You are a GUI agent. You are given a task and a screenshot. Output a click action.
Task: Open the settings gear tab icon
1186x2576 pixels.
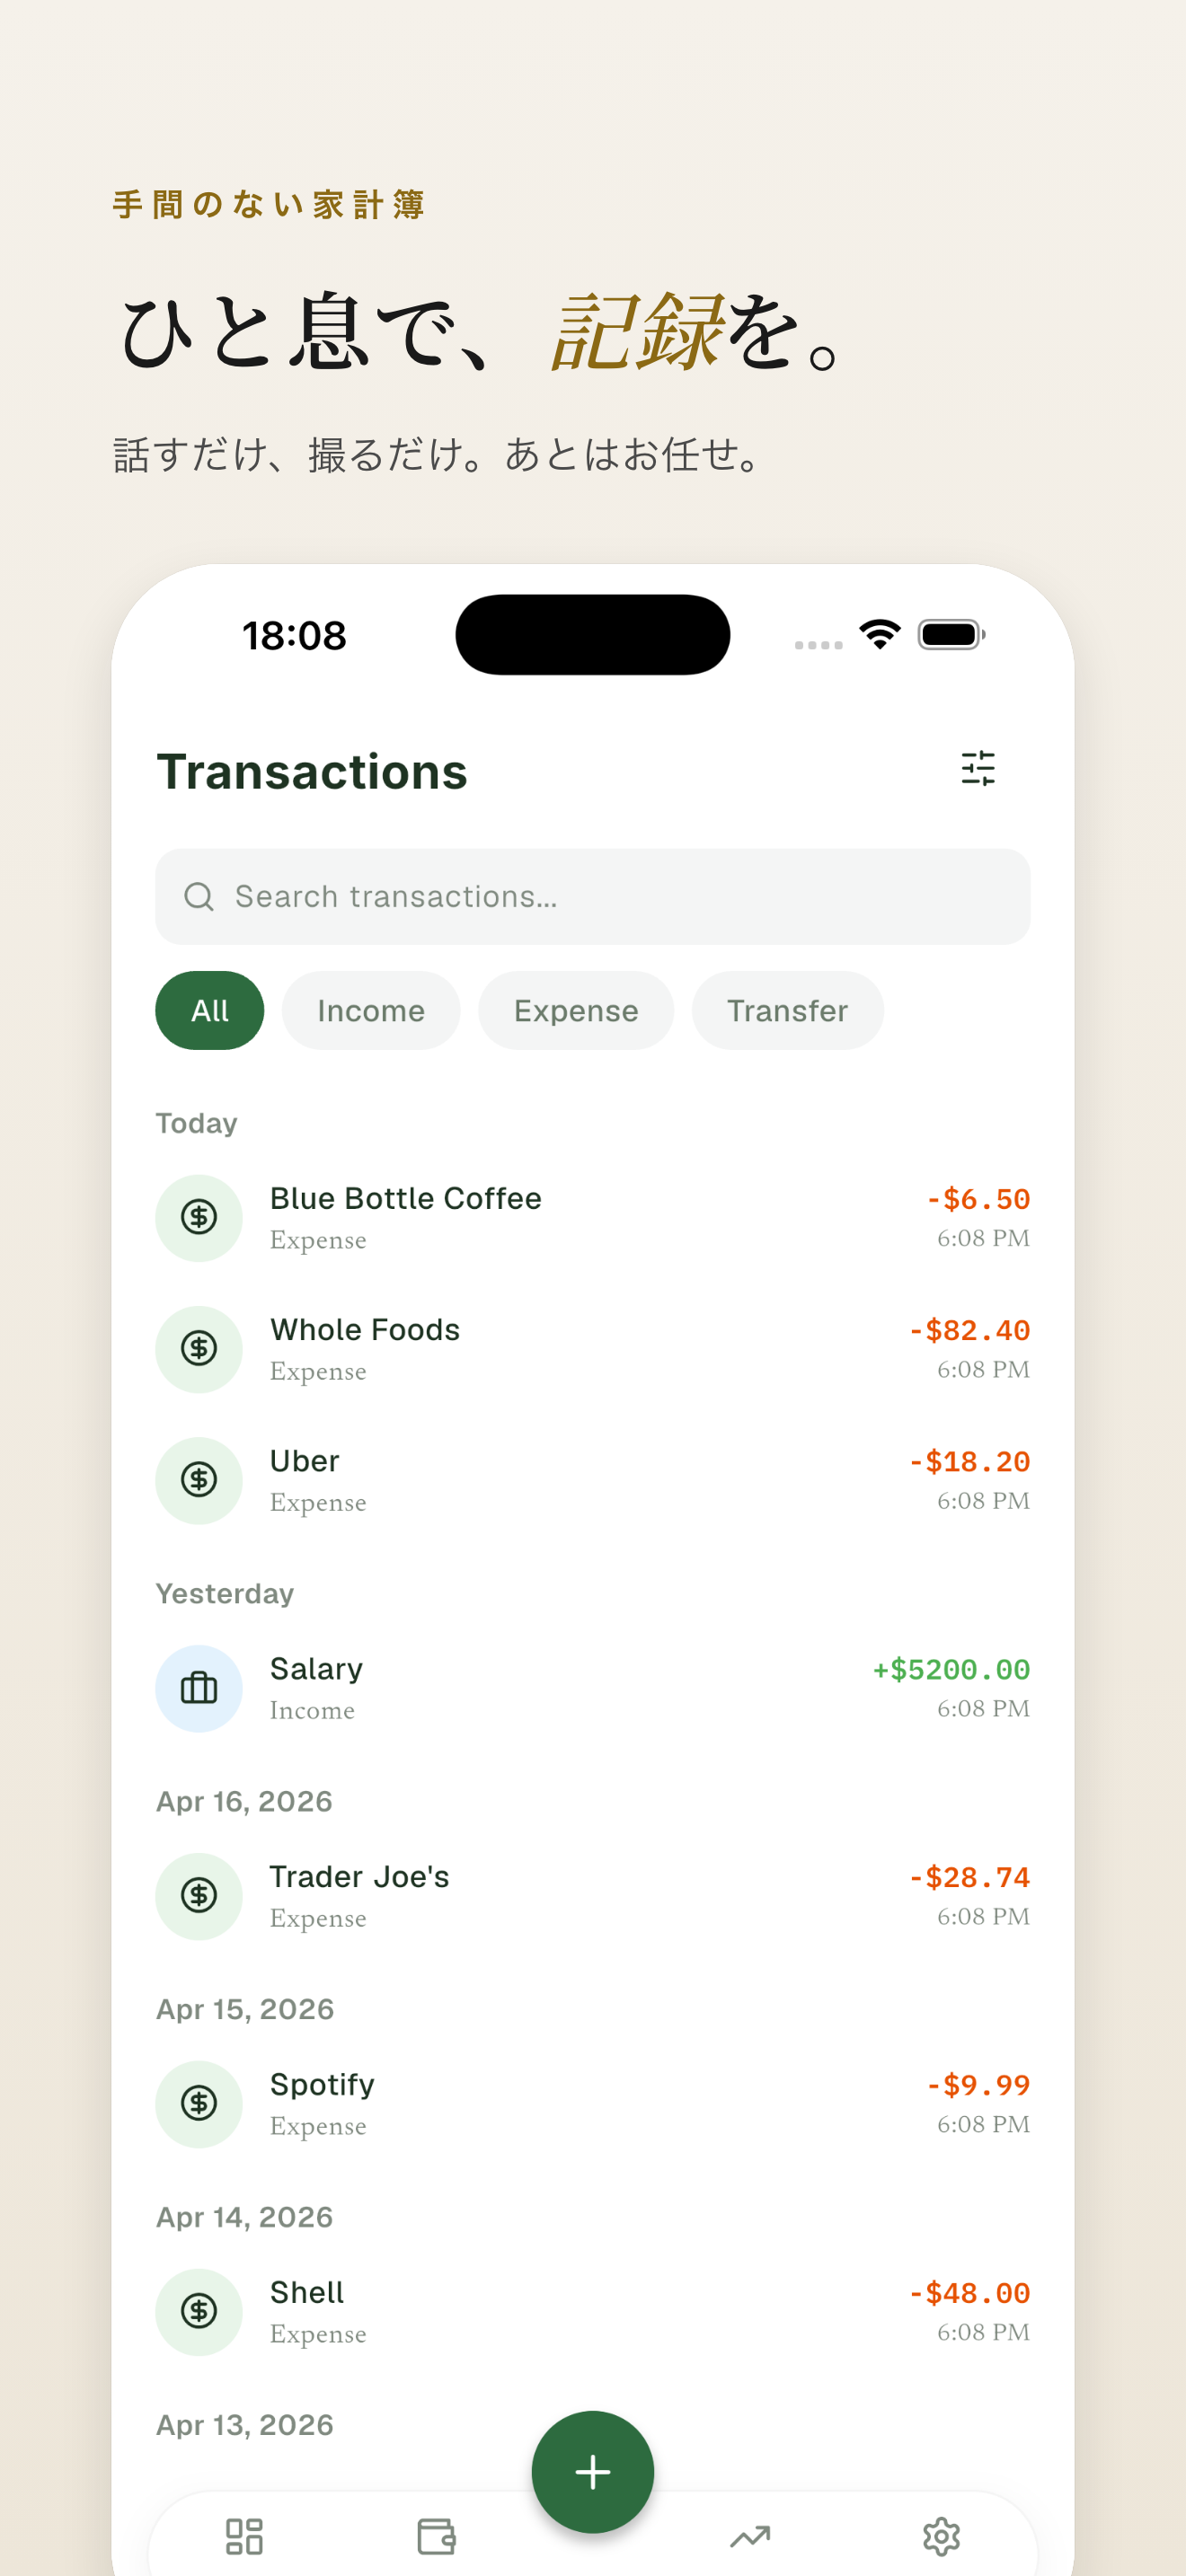[941, 2536]
